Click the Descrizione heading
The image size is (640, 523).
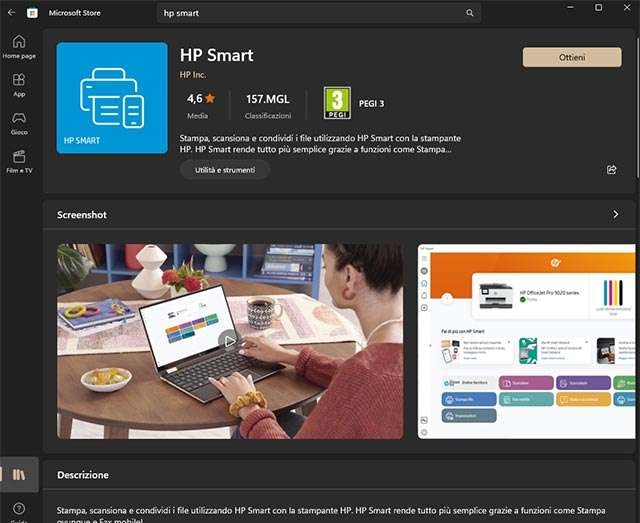click(x=83, y=475)
